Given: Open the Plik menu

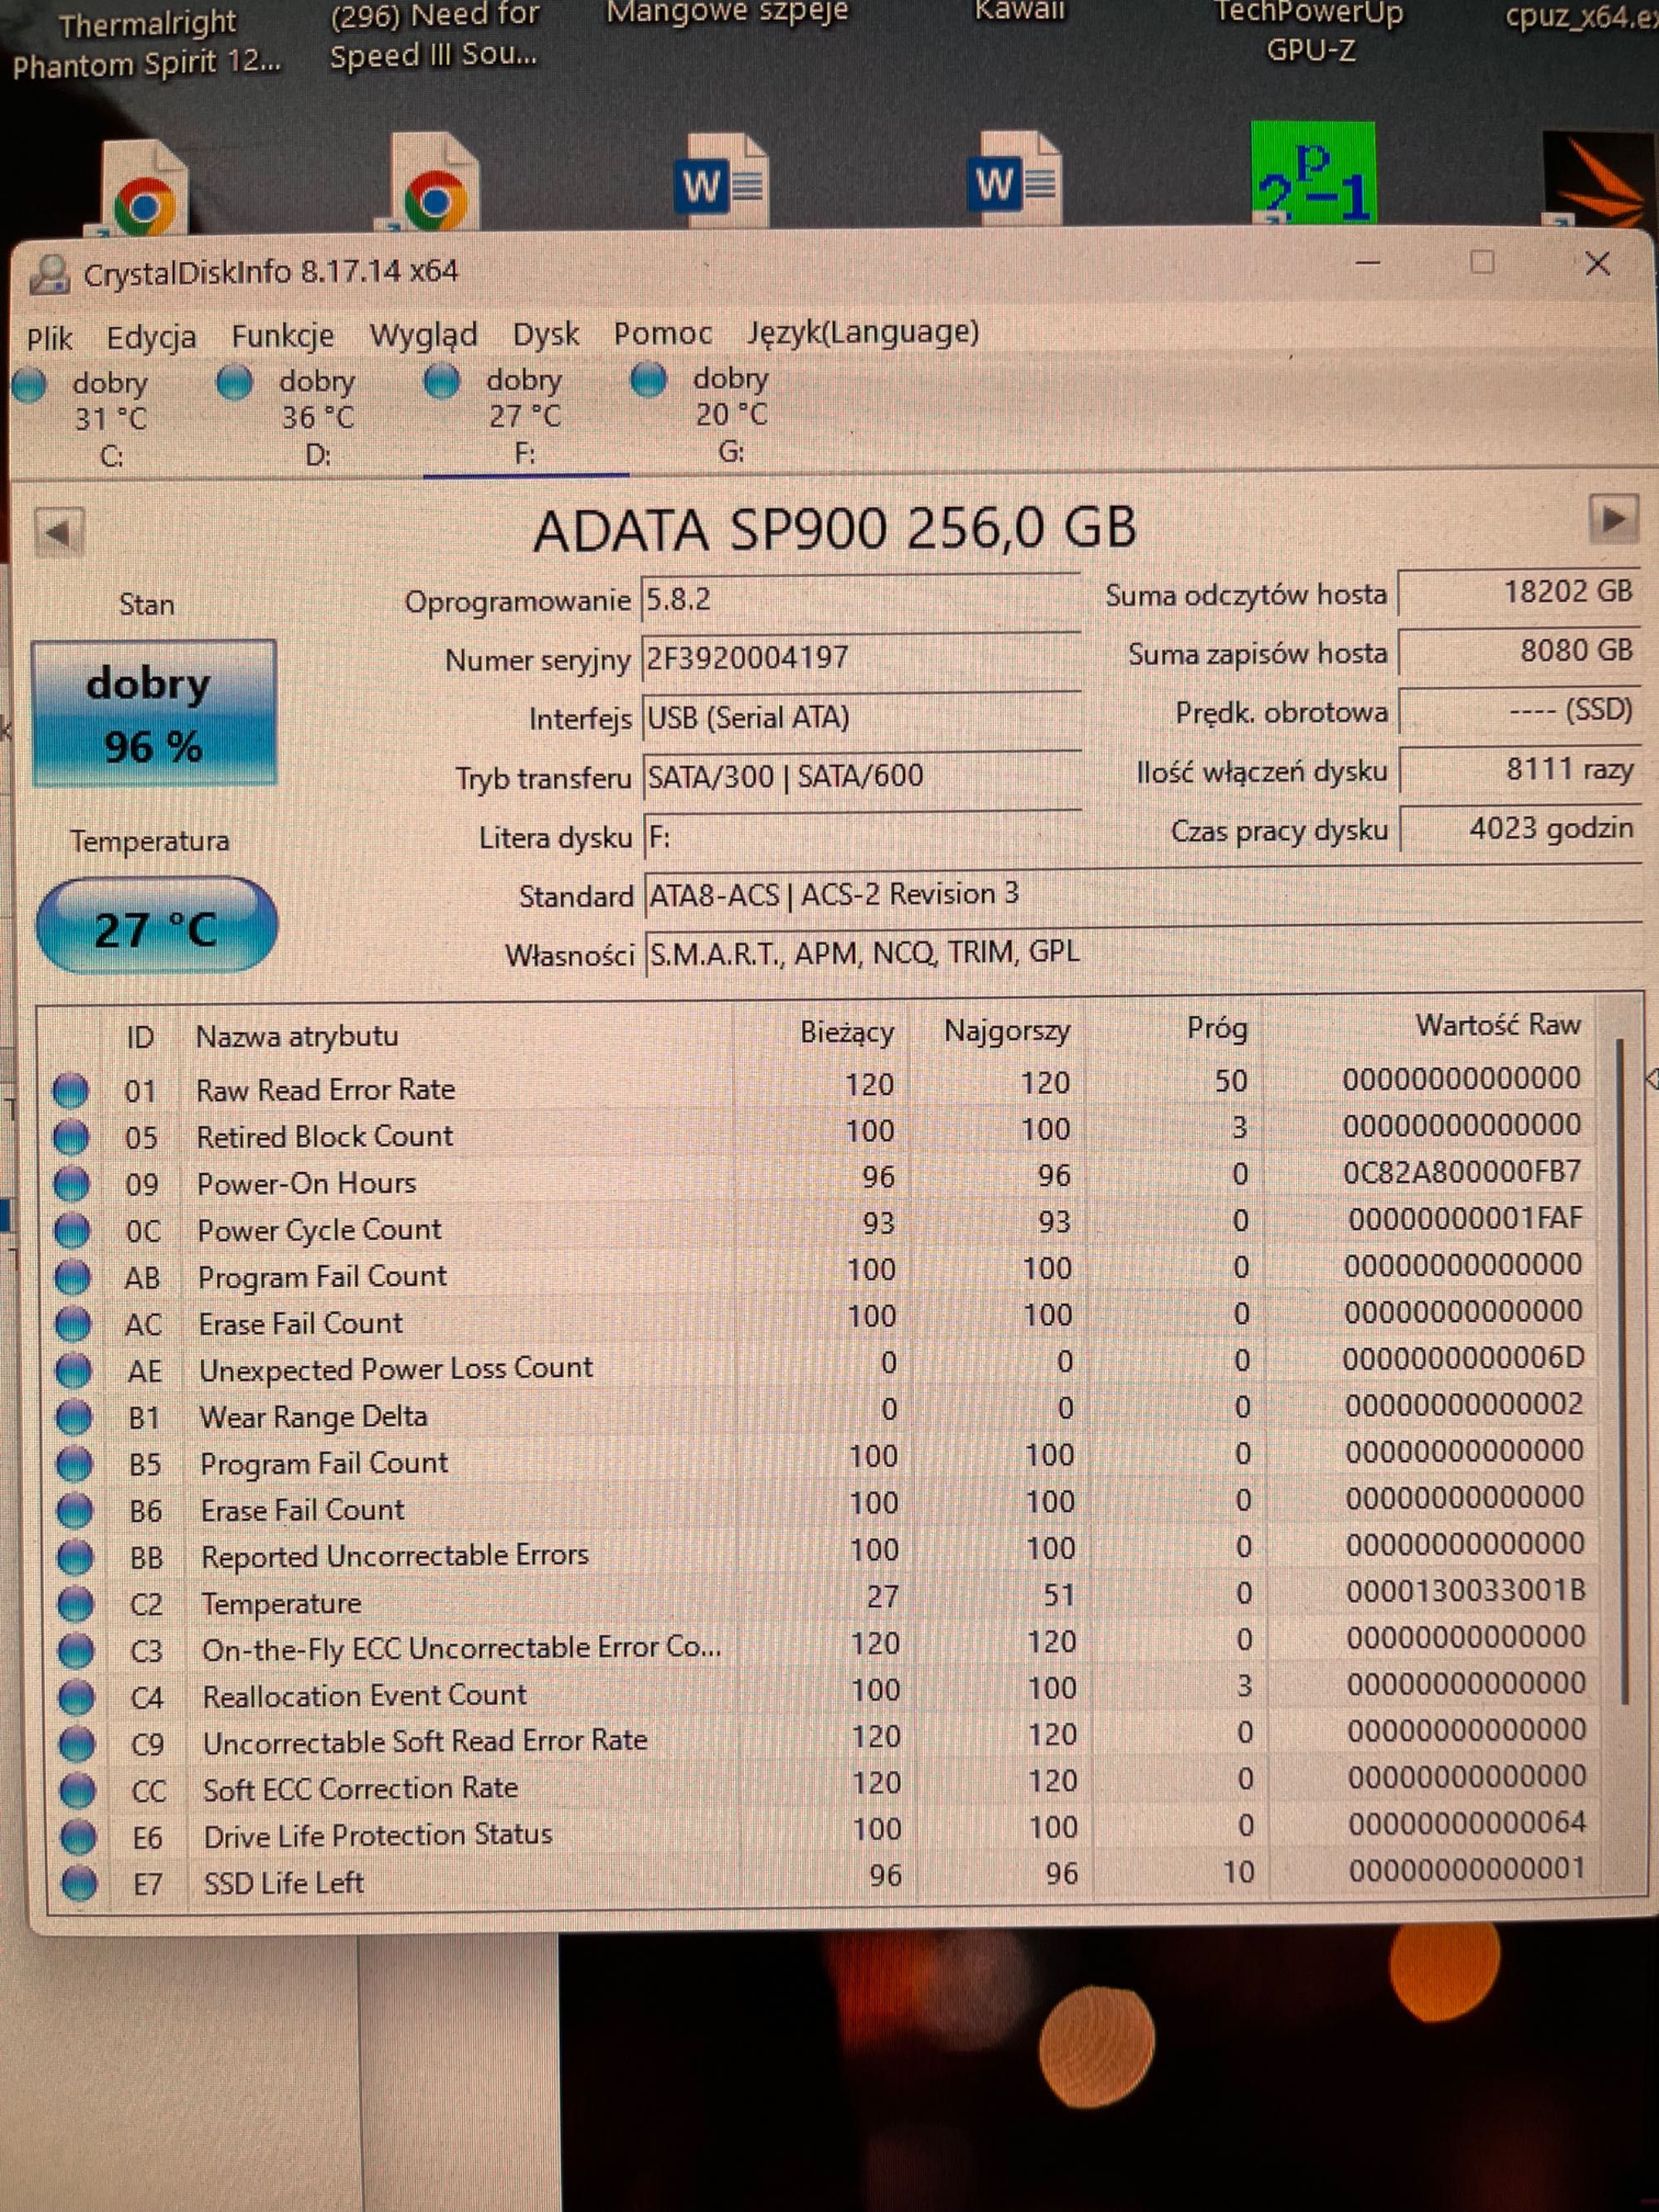Looking at the screenshot, I should [x=49, y=339].
